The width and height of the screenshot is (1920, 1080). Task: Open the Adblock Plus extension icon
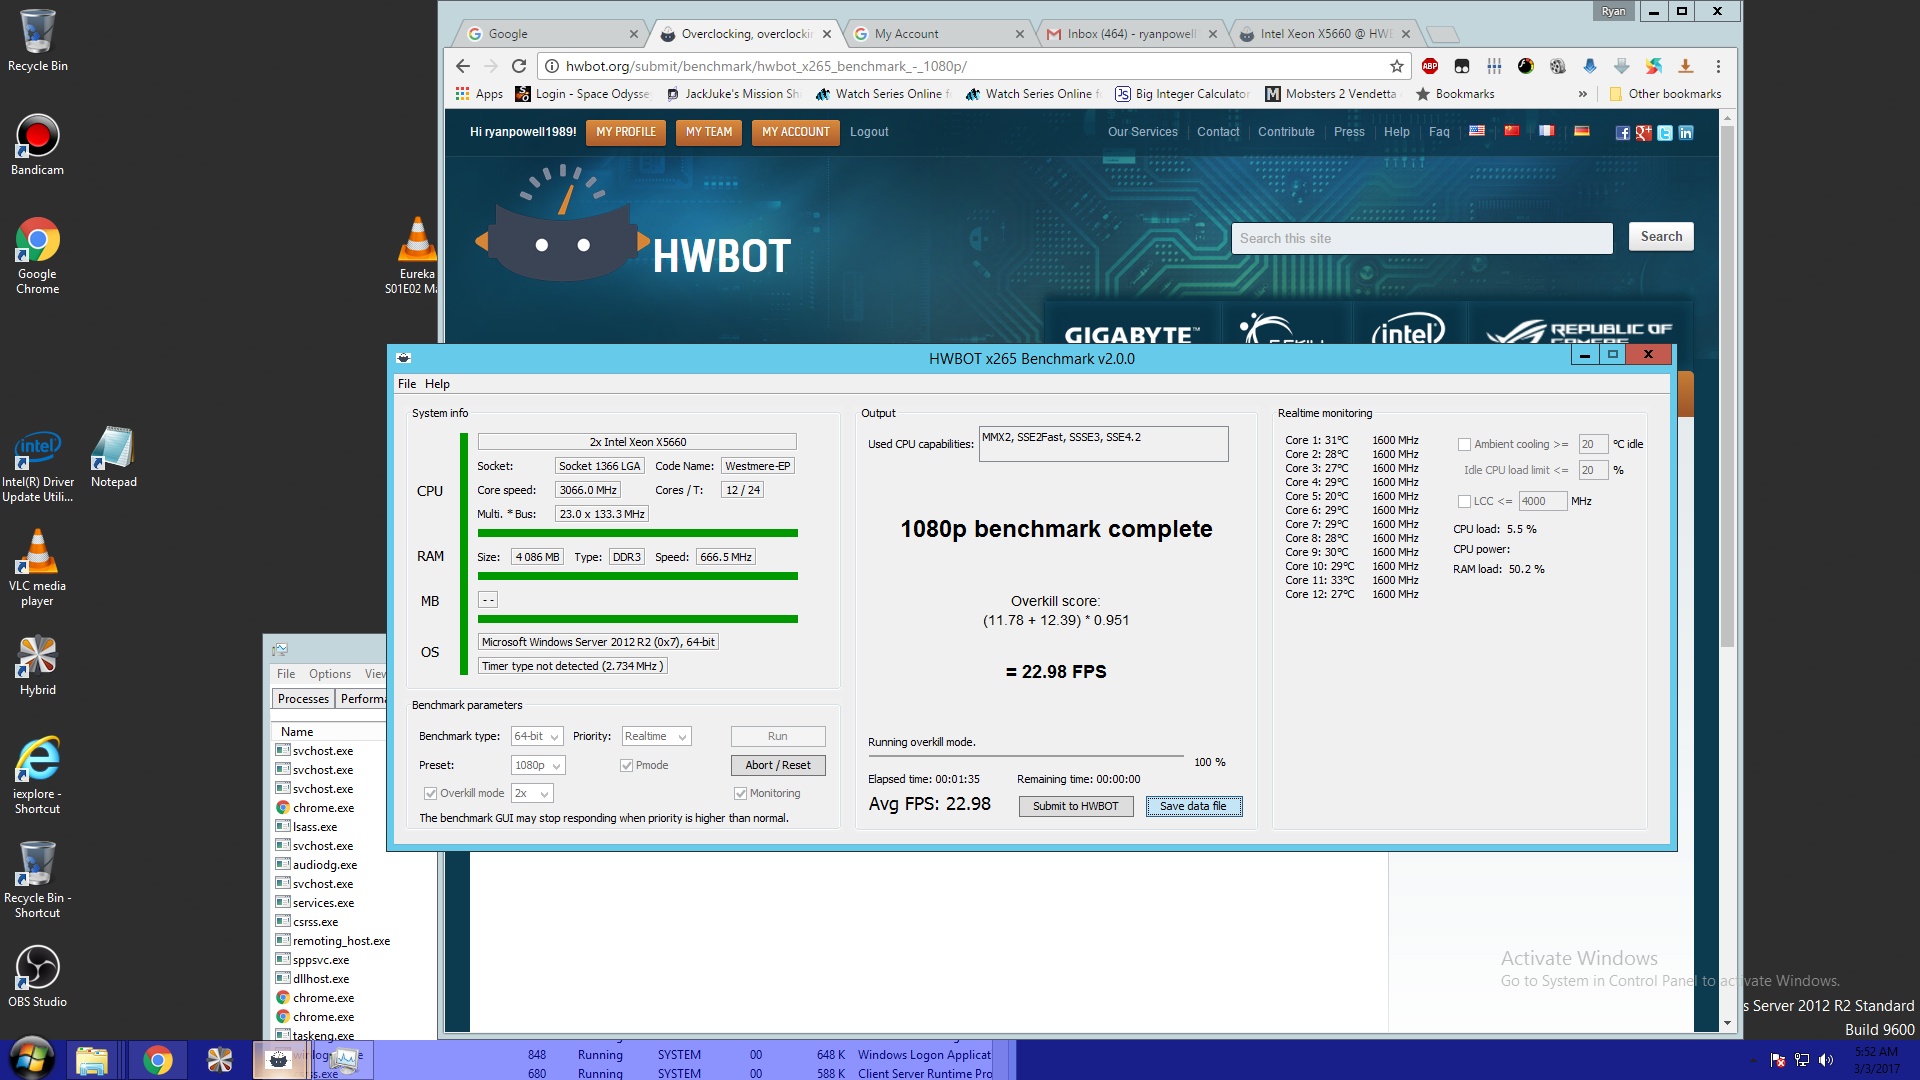[x=1430, y=66]
